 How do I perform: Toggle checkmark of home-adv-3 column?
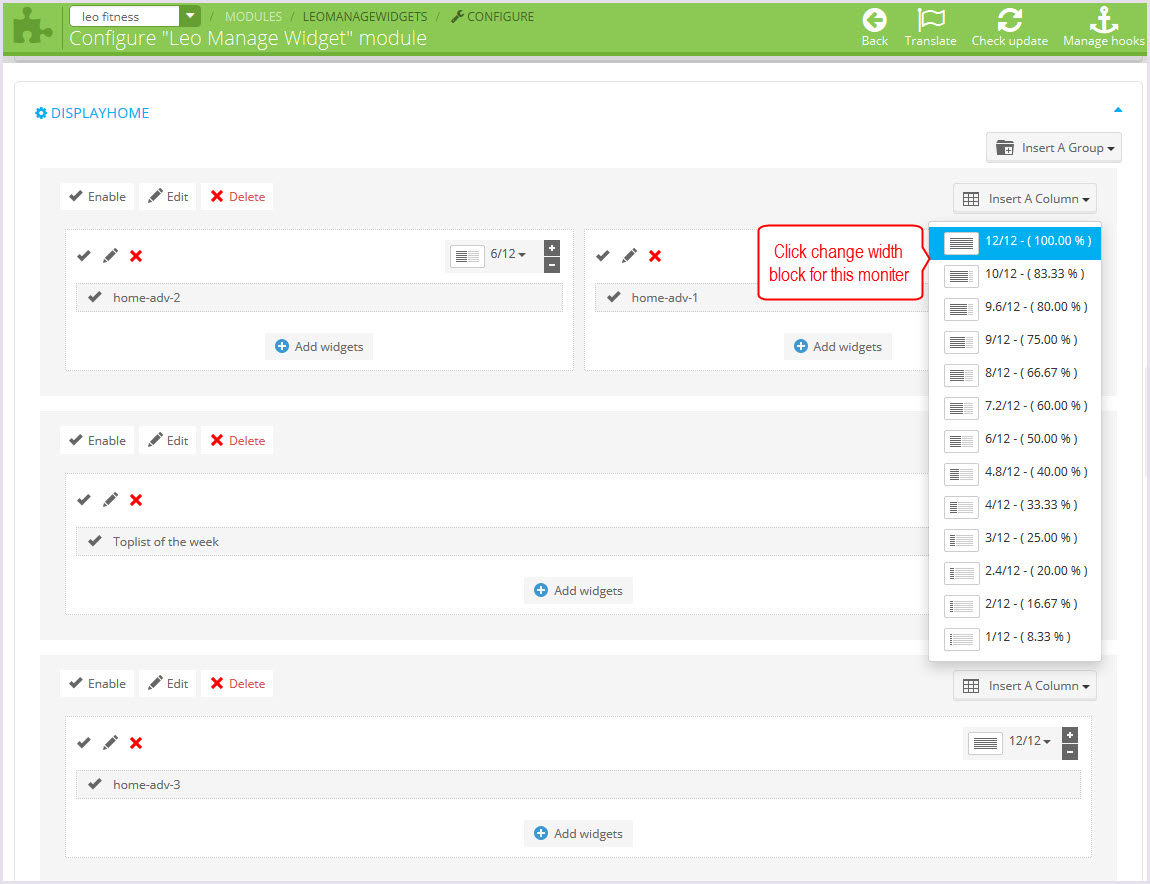click(84, 742)
